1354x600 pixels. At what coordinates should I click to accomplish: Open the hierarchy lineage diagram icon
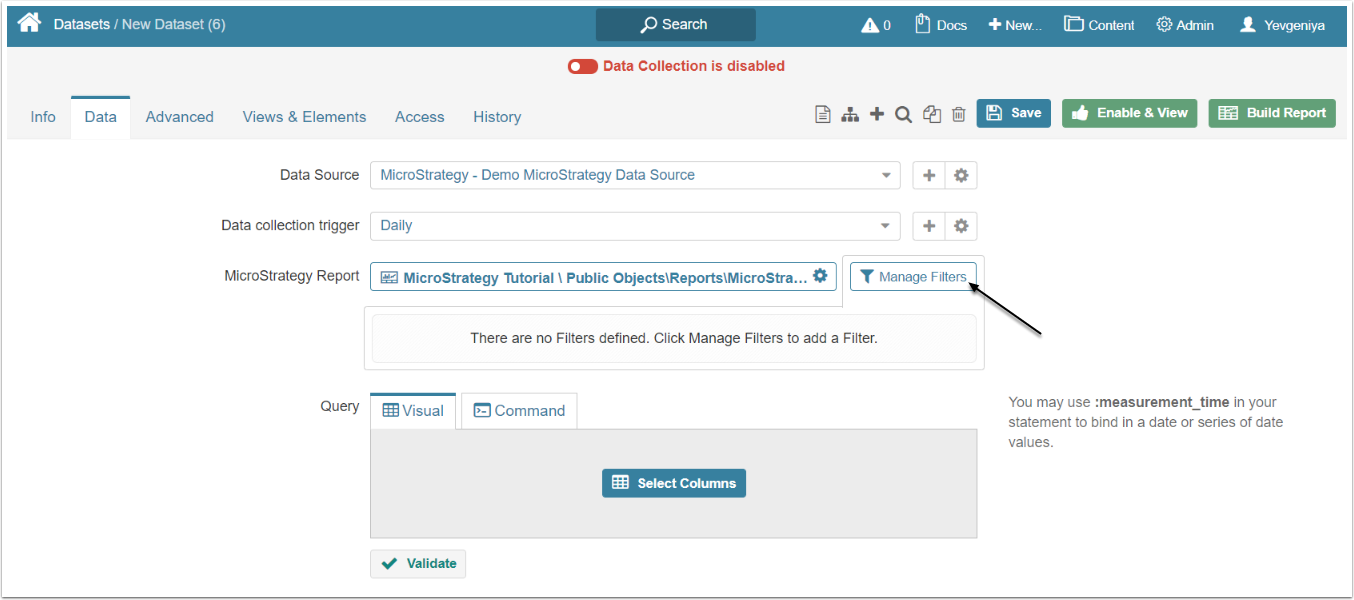click(x=850, y=115)
